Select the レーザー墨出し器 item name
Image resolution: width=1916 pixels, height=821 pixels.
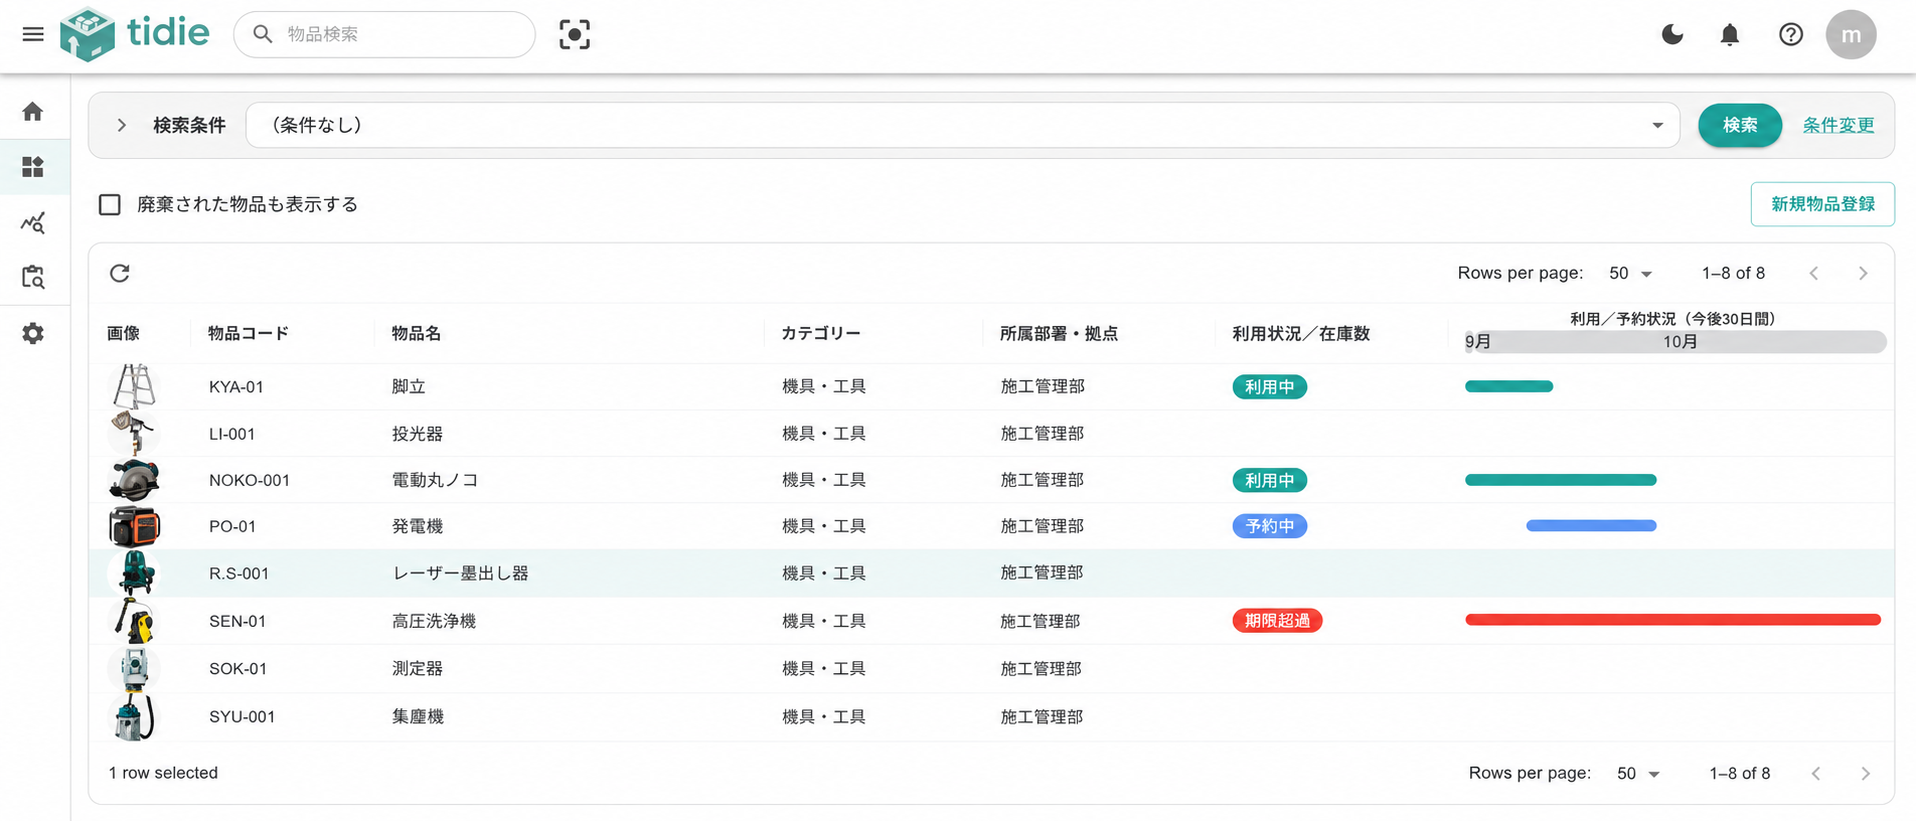460,573
